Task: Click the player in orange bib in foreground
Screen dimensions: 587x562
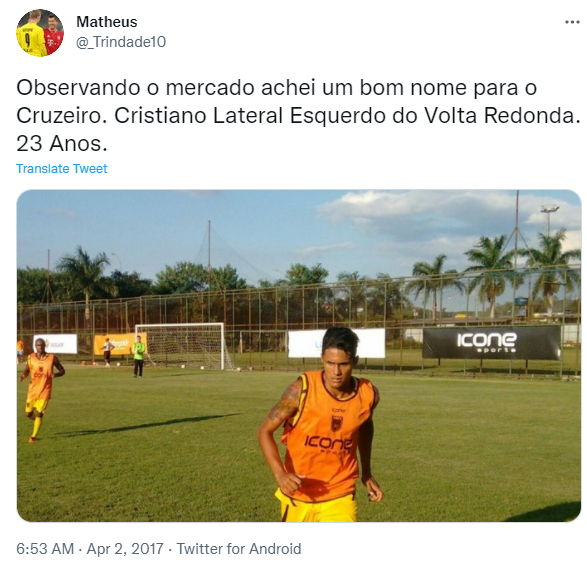Action: coord(321,425)
